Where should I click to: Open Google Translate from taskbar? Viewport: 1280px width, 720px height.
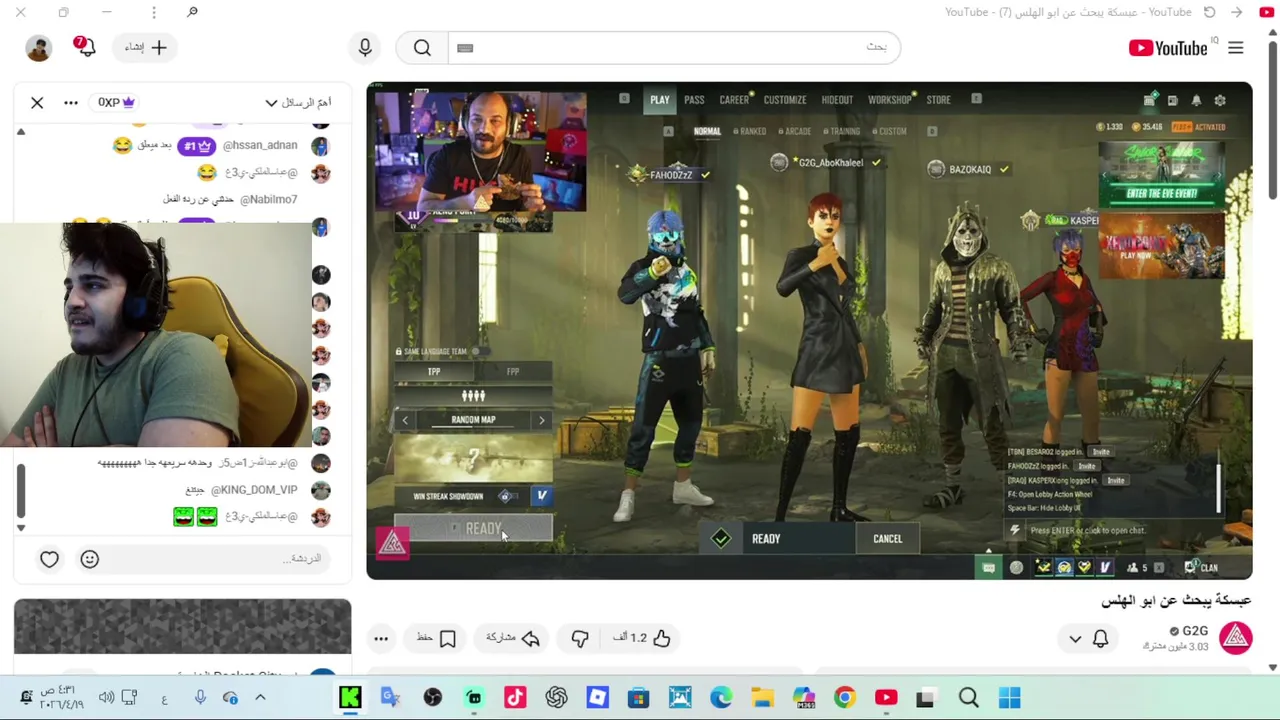coord(390,698)
